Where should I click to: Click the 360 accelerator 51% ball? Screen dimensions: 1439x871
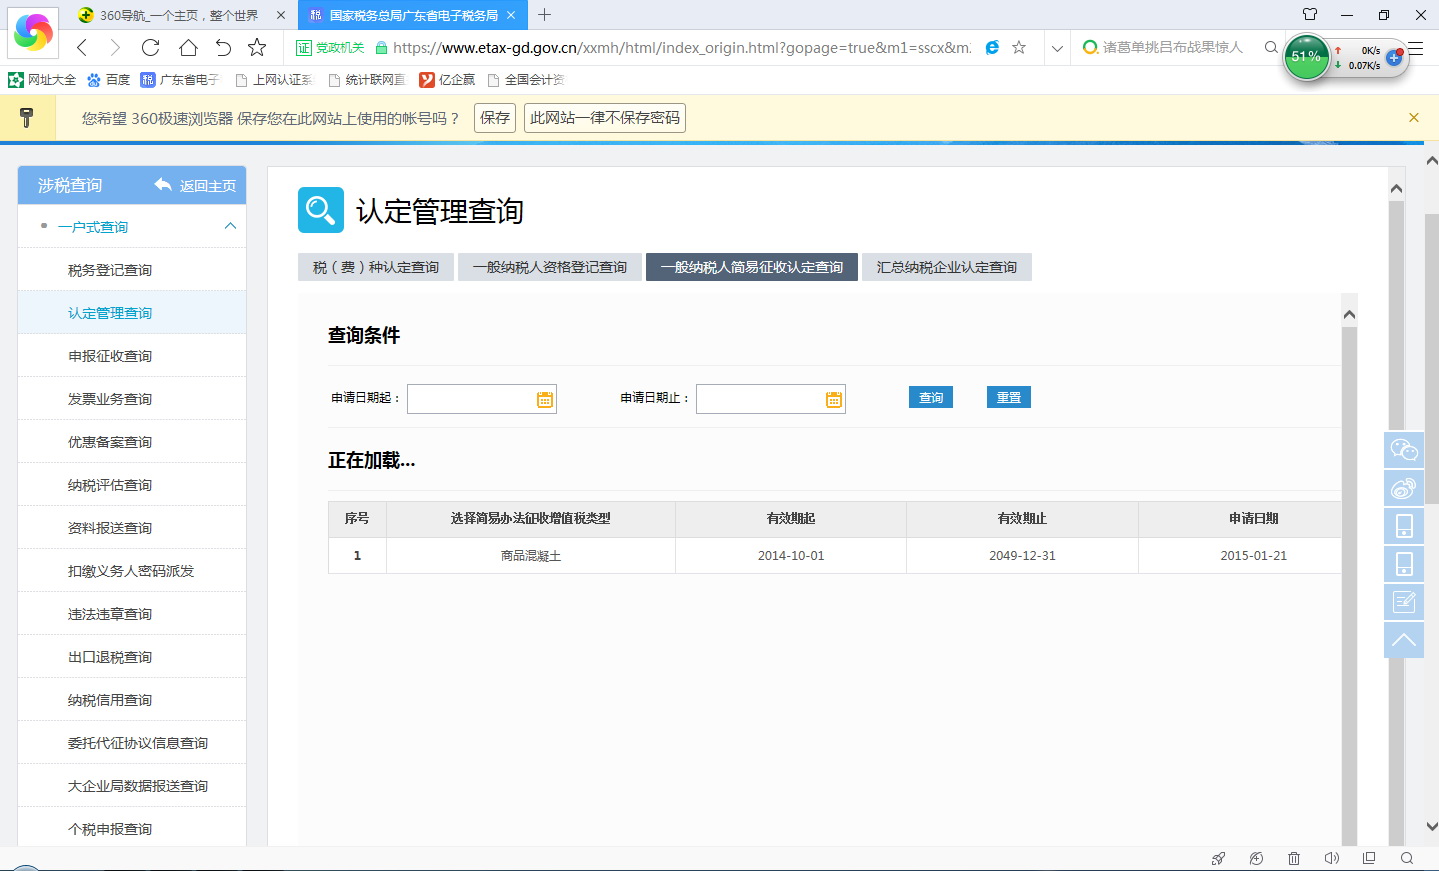(x=1306, y=57)
